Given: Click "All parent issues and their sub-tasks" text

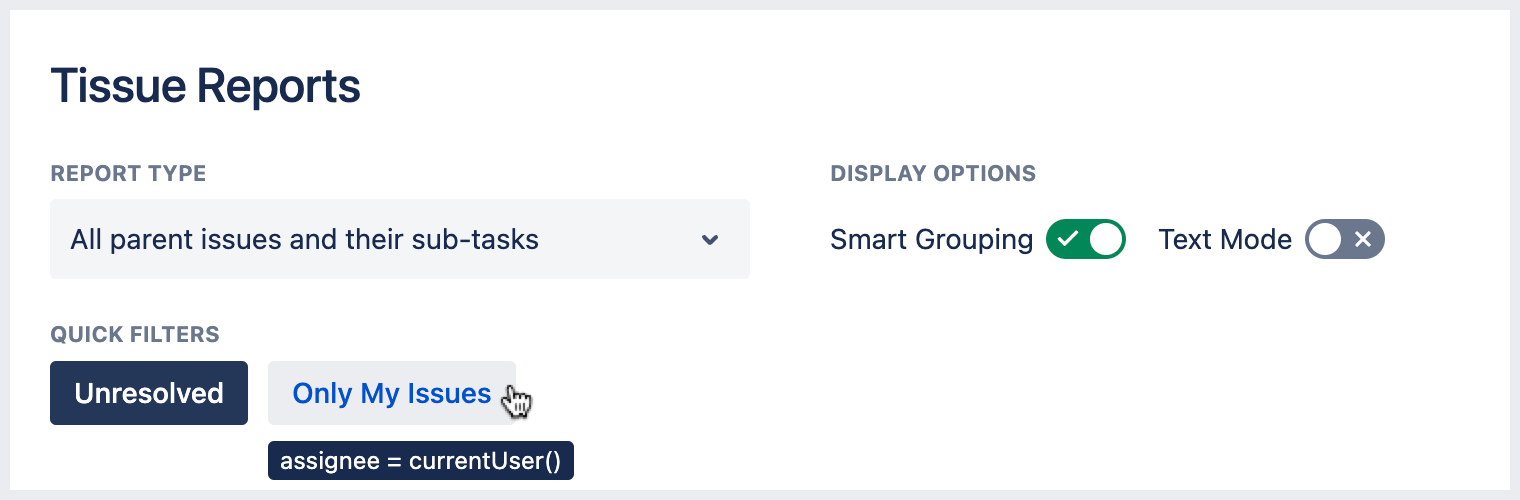Looking at the screenshot, I should pyautogui.click(x=304, y=240).
